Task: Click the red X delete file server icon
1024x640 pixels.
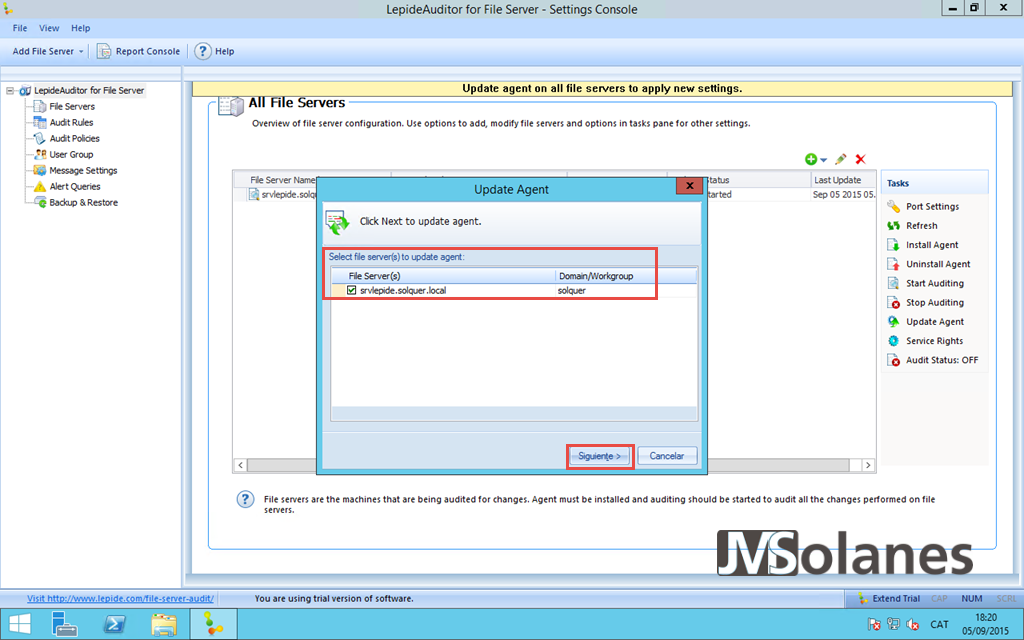Action: [x=861, y=159]
